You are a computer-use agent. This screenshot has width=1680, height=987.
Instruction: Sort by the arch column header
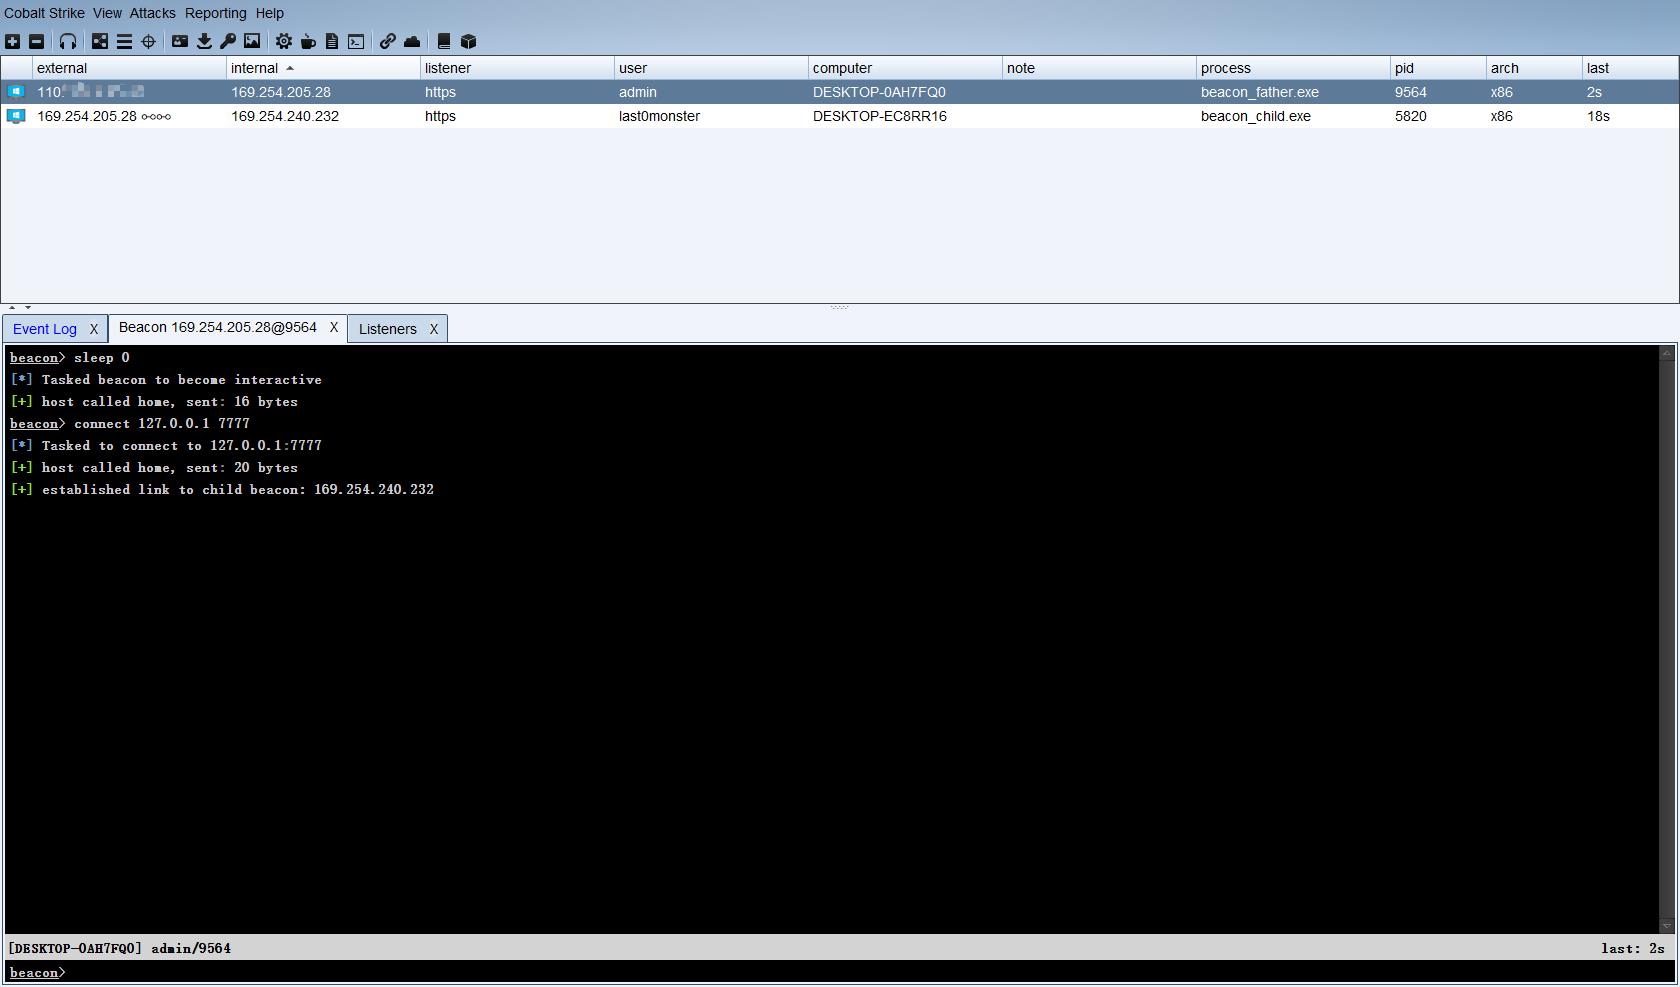(x=1535, y=68)
